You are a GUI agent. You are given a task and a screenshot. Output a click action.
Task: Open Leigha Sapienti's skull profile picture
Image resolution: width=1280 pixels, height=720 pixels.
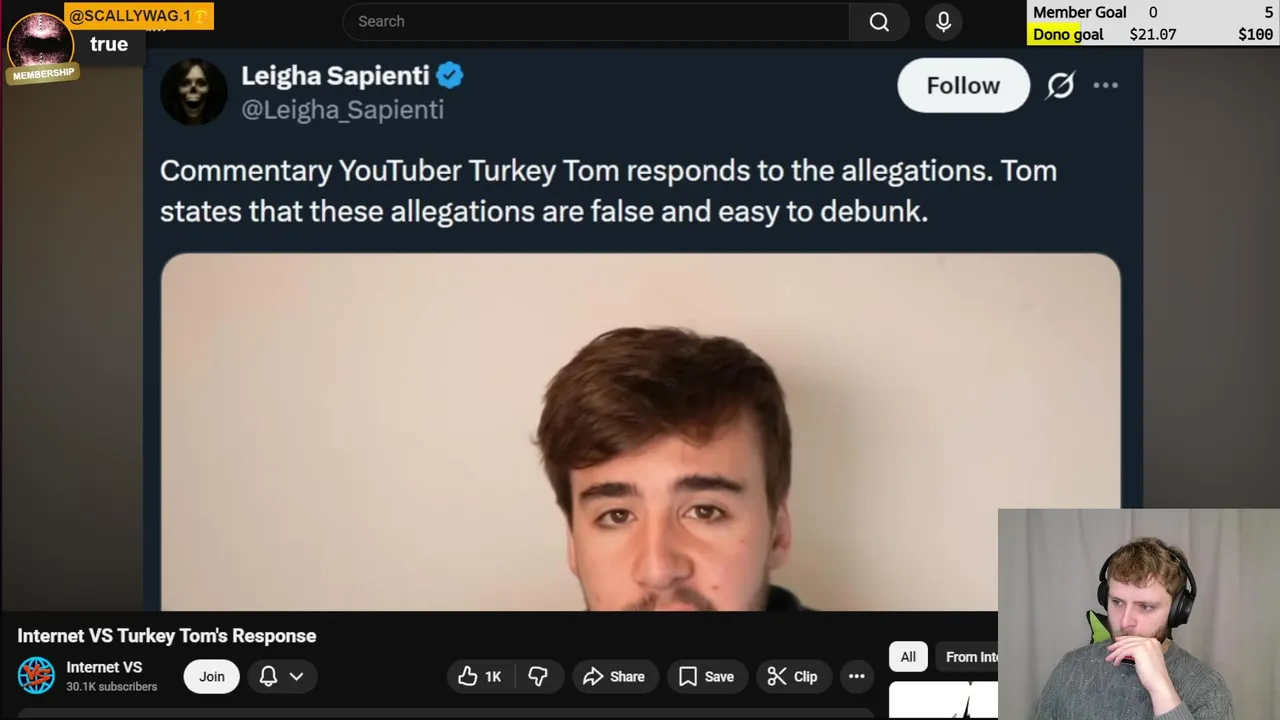(194, 92)
